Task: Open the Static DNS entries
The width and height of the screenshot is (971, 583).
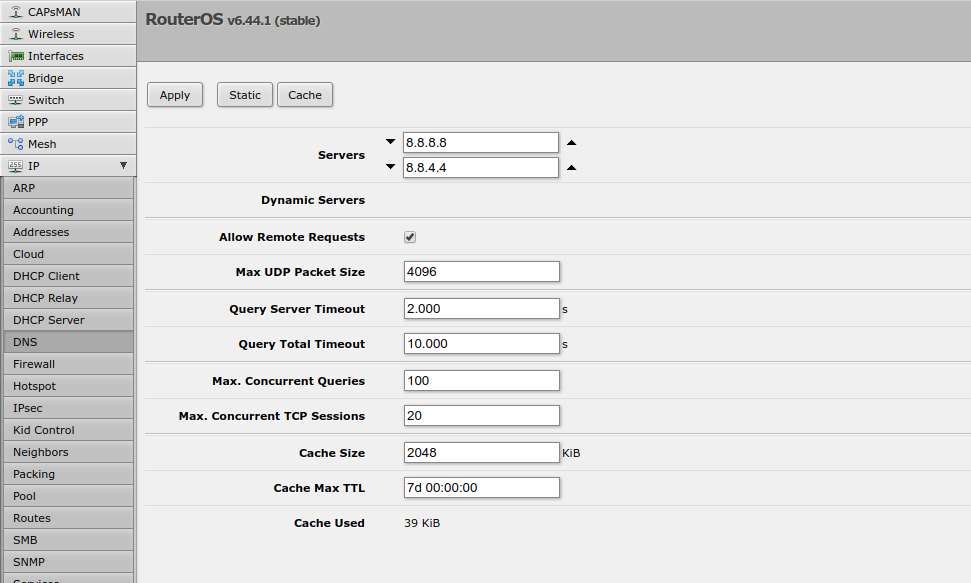Action: coord(245,95)
